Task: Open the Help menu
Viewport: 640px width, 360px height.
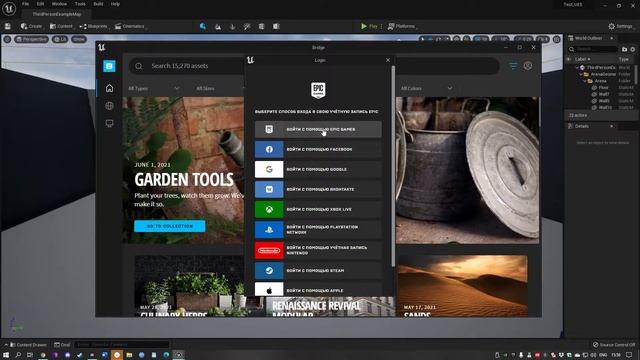Action: 115,4
